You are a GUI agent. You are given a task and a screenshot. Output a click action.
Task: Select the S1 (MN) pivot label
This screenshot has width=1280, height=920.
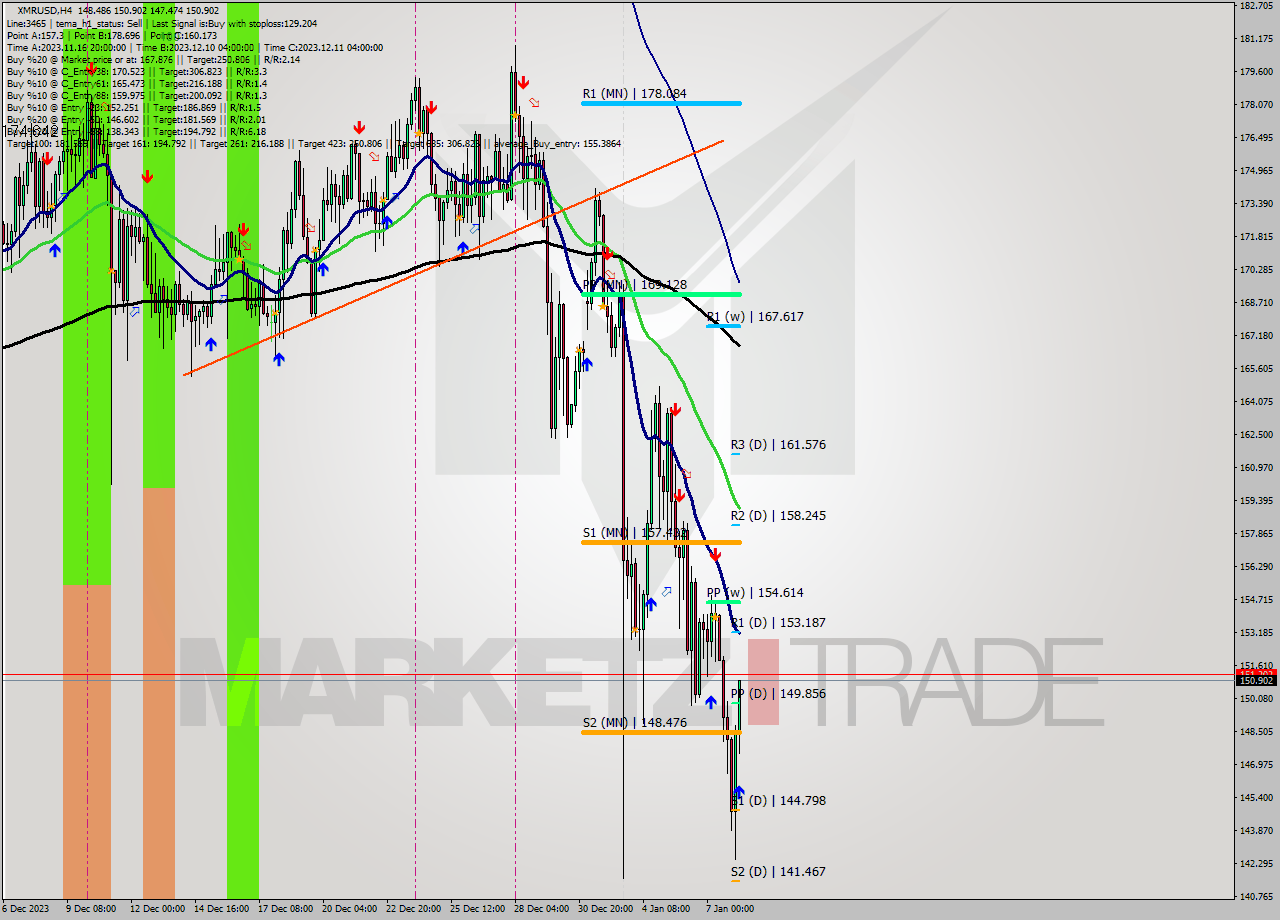point(635,532)
